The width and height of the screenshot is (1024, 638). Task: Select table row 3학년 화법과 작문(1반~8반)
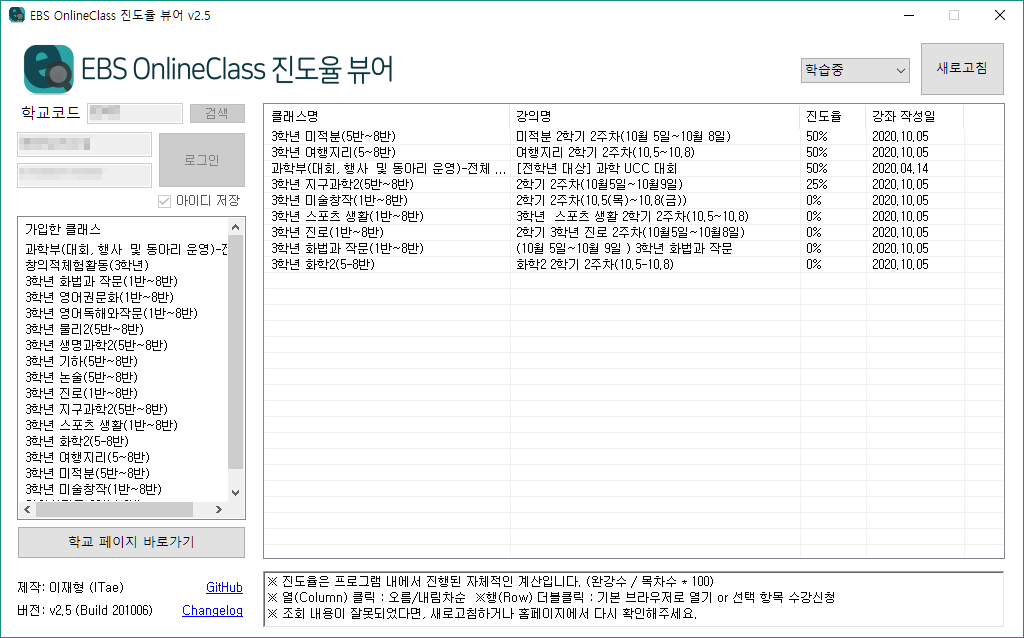[x=633, y=248]
